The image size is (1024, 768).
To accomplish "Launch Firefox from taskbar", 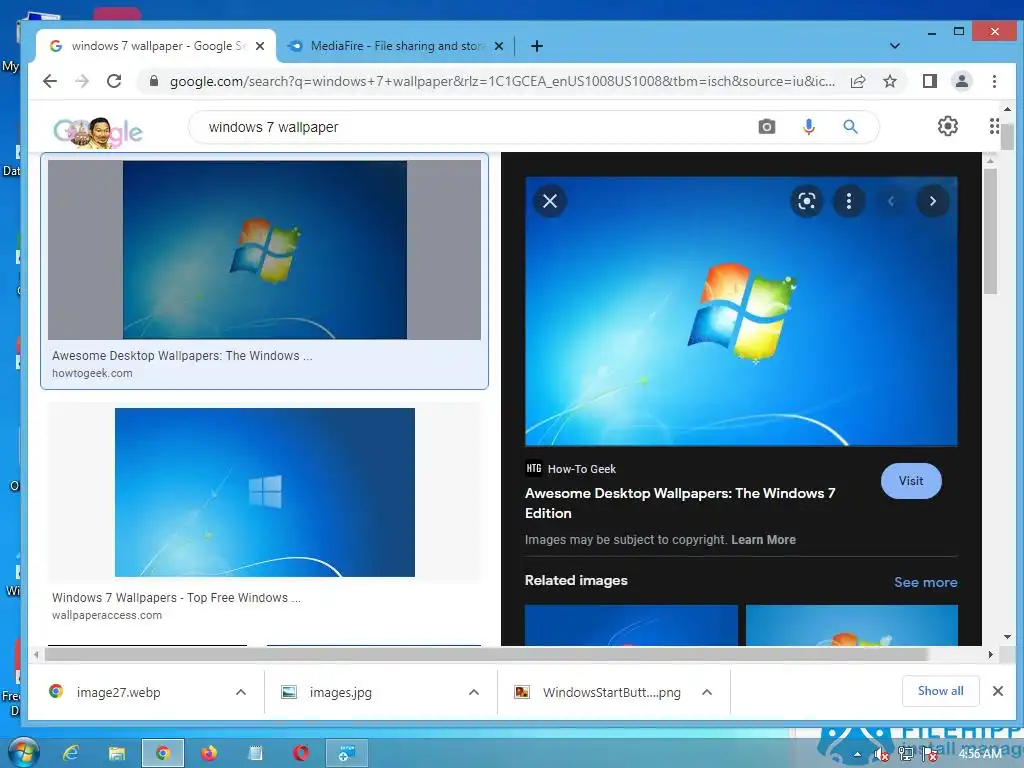I will (209, 754).
